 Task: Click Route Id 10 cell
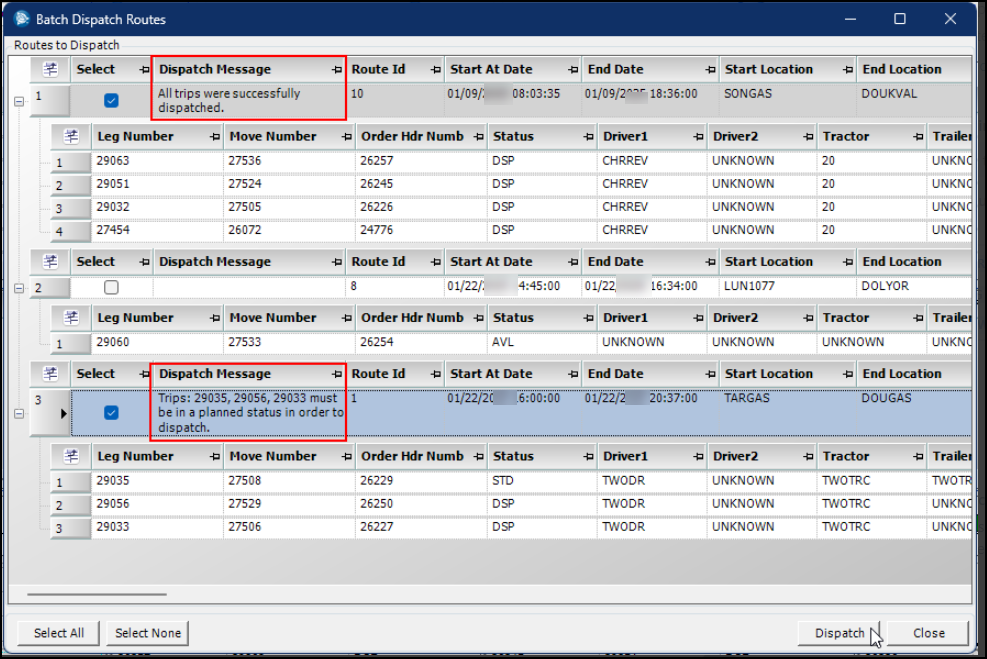395,101
